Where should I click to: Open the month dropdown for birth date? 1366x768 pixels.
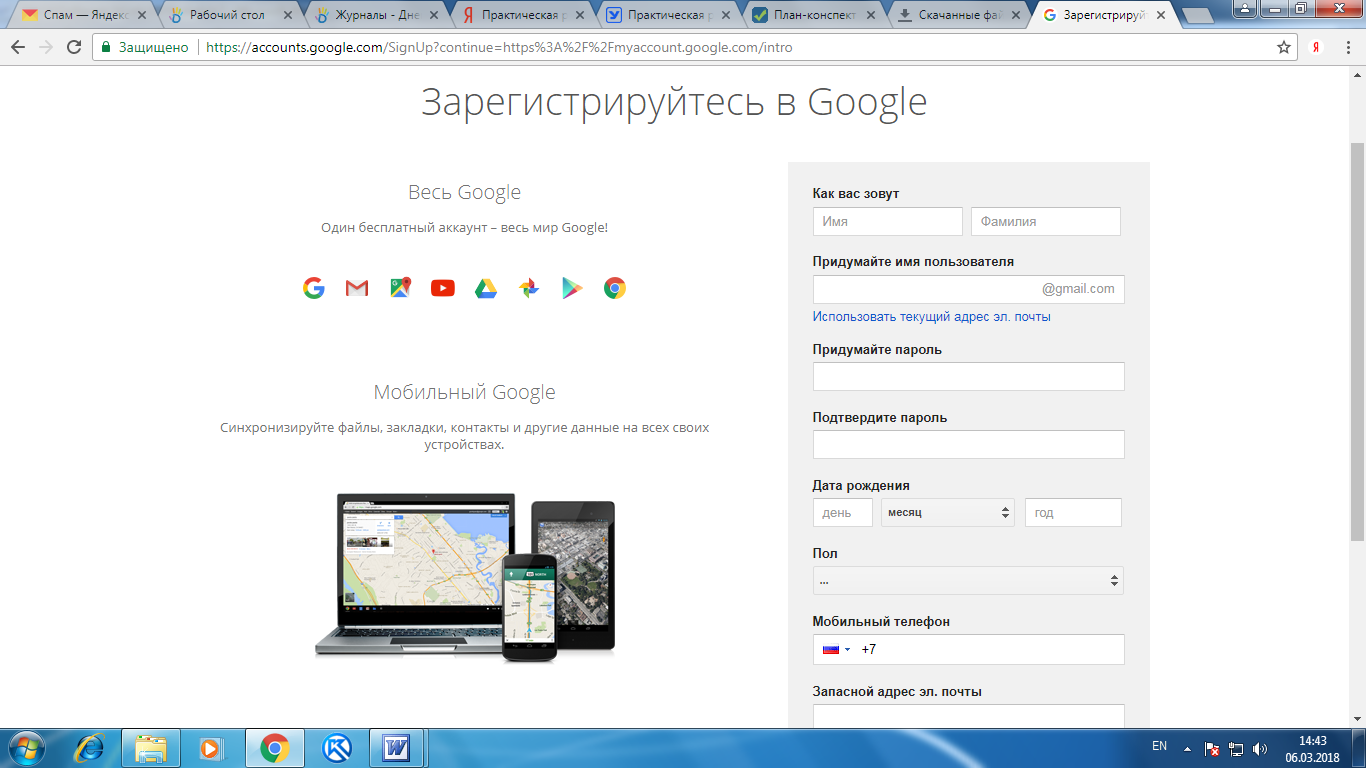pyautogui.click(x=948, y=512)
